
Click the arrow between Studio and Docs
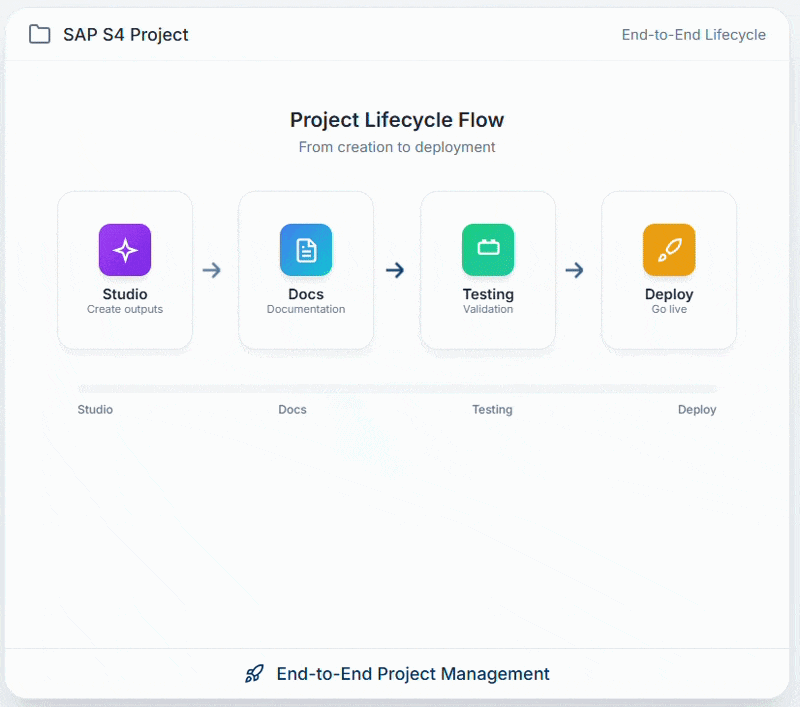tap(212, 270)
